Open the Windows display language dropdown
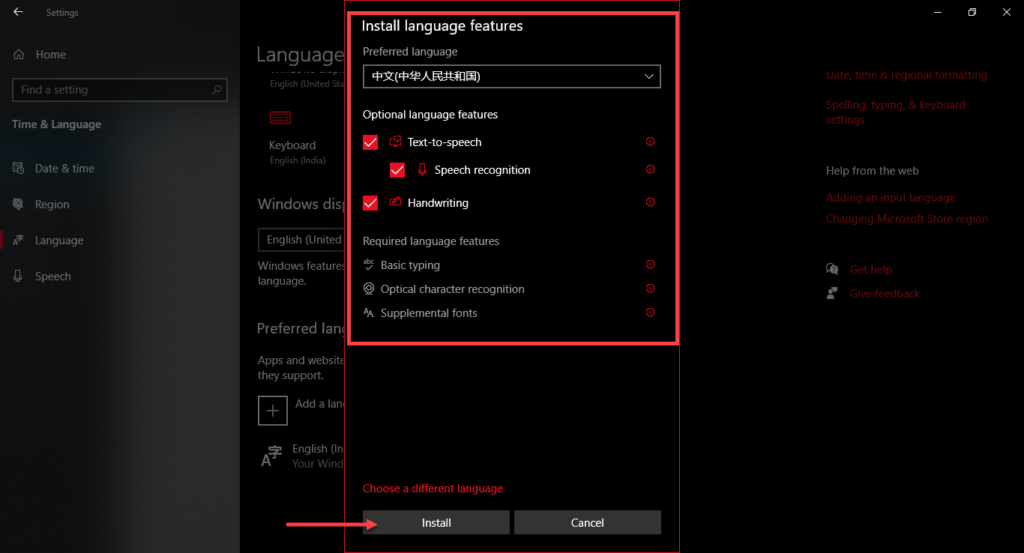 pos(301,240)
